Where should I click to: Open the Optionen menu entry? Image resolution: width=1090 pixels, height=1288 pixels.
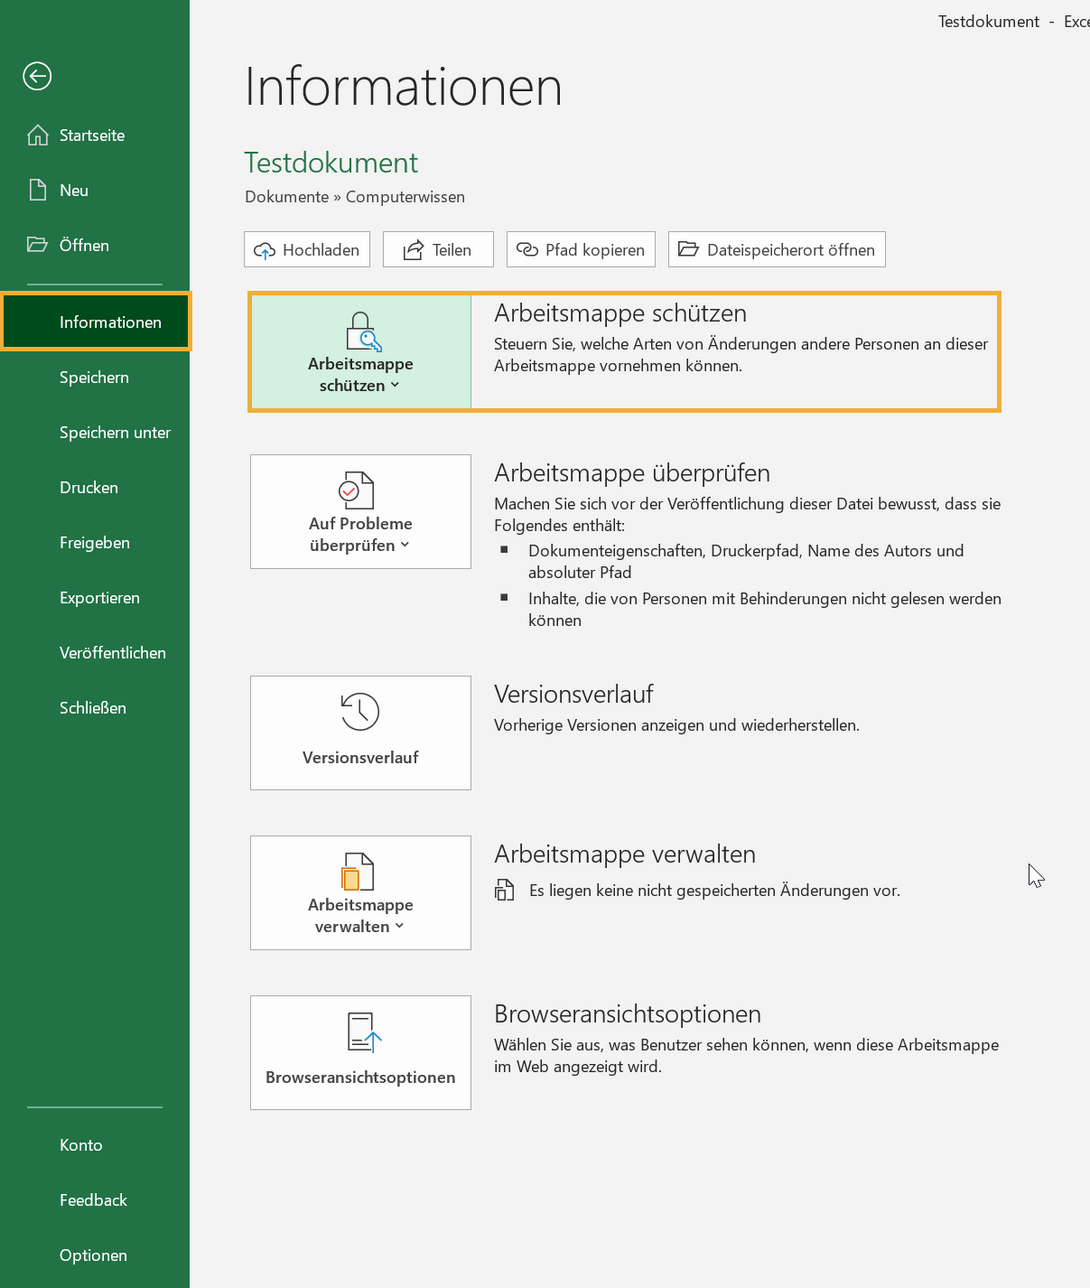(x=93, y=1254)
